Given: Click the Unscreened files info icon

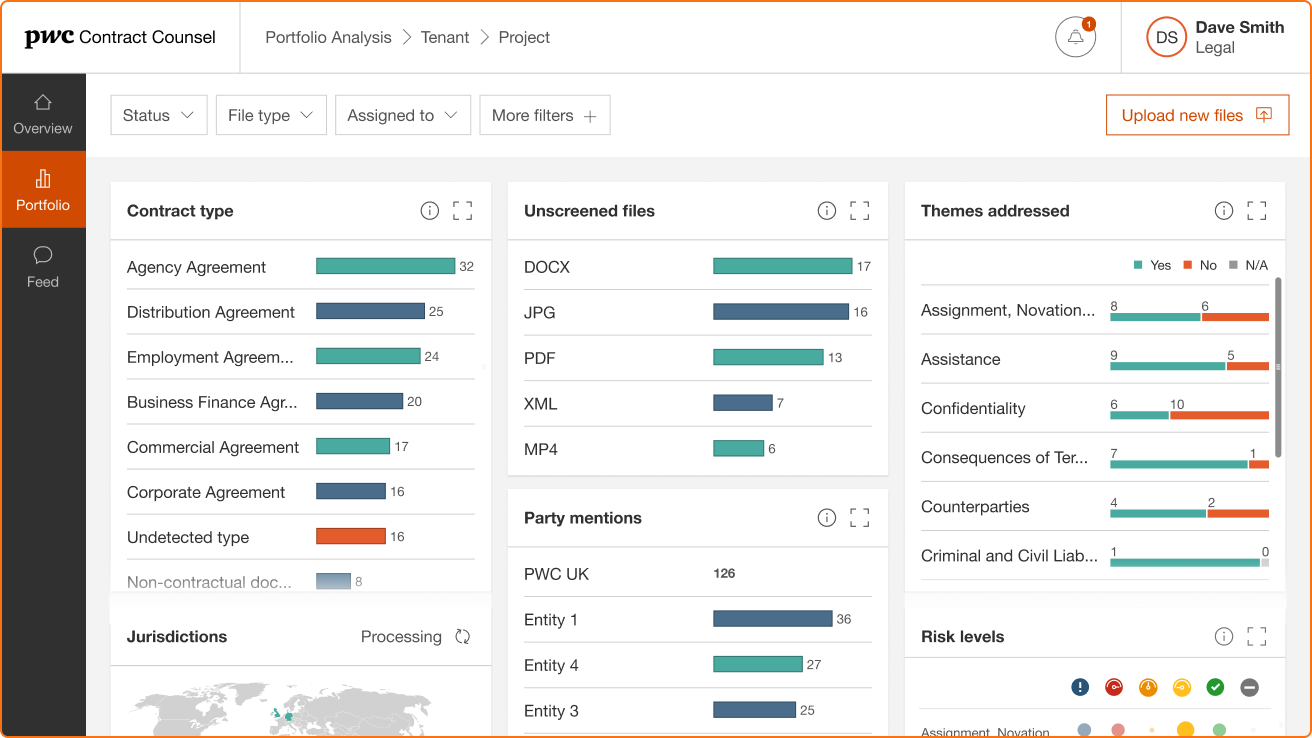Looking at the screenshot, I should coord(826,211).
